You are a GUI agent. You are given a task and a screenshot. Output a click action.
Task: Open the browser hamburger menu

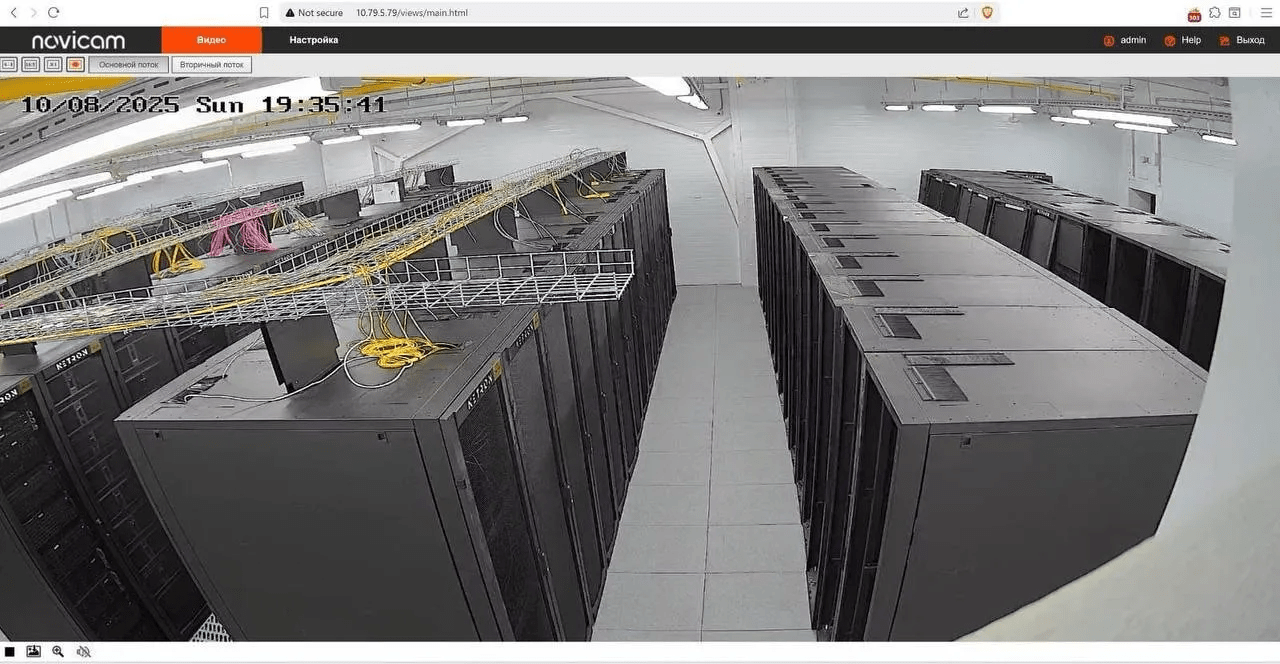1265,13
